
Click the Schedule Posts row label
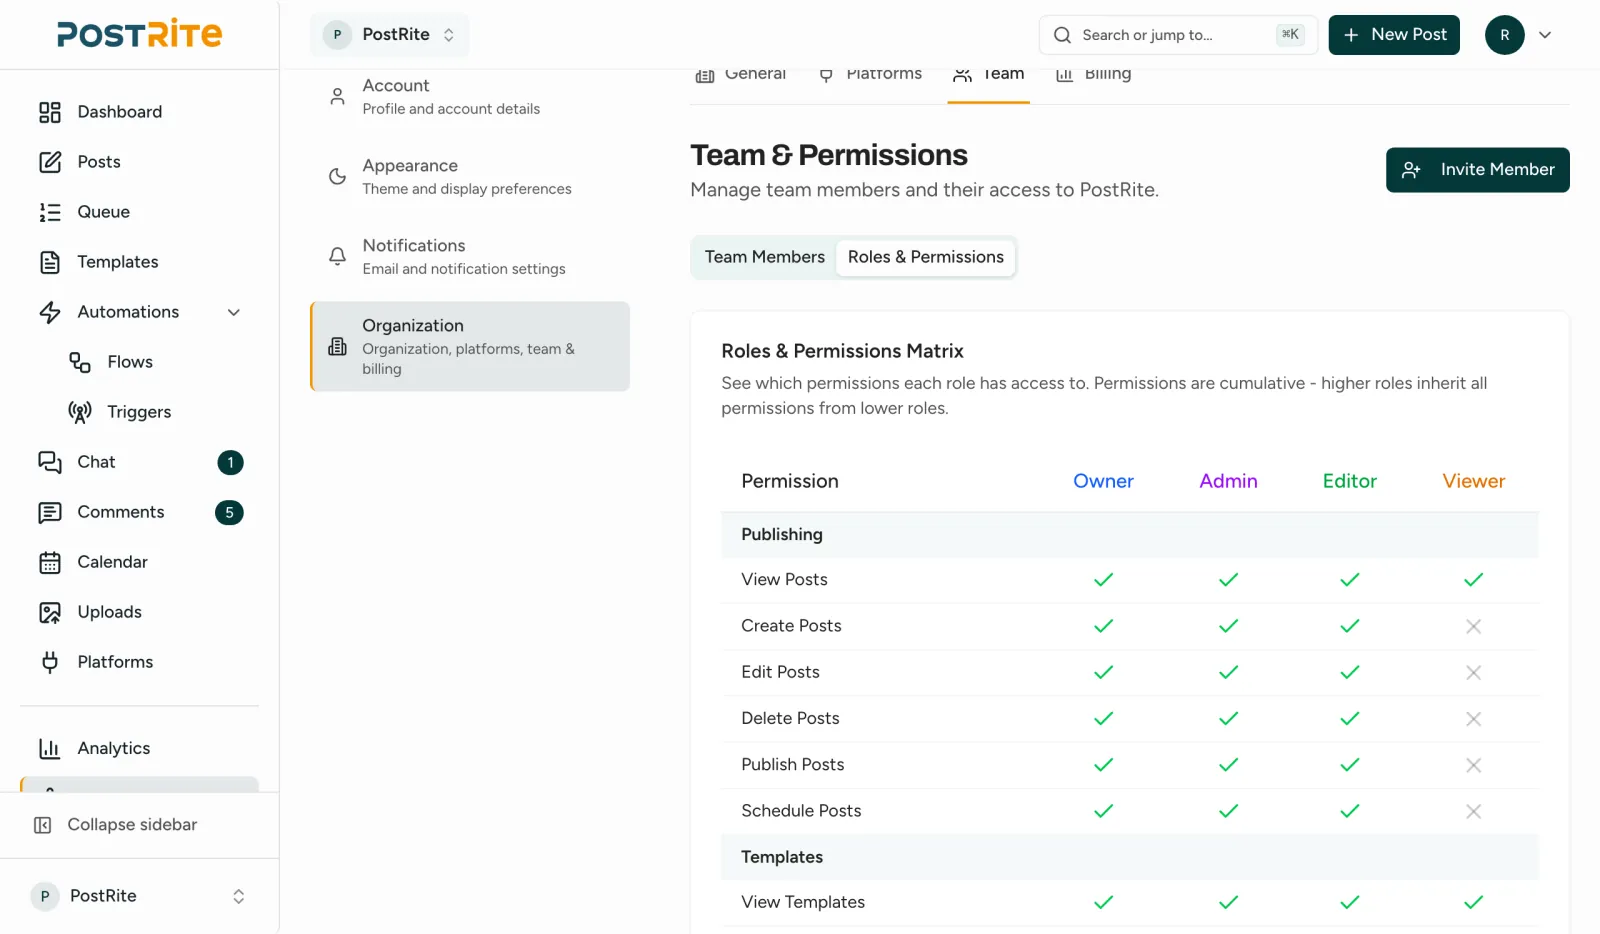(801, 811)
